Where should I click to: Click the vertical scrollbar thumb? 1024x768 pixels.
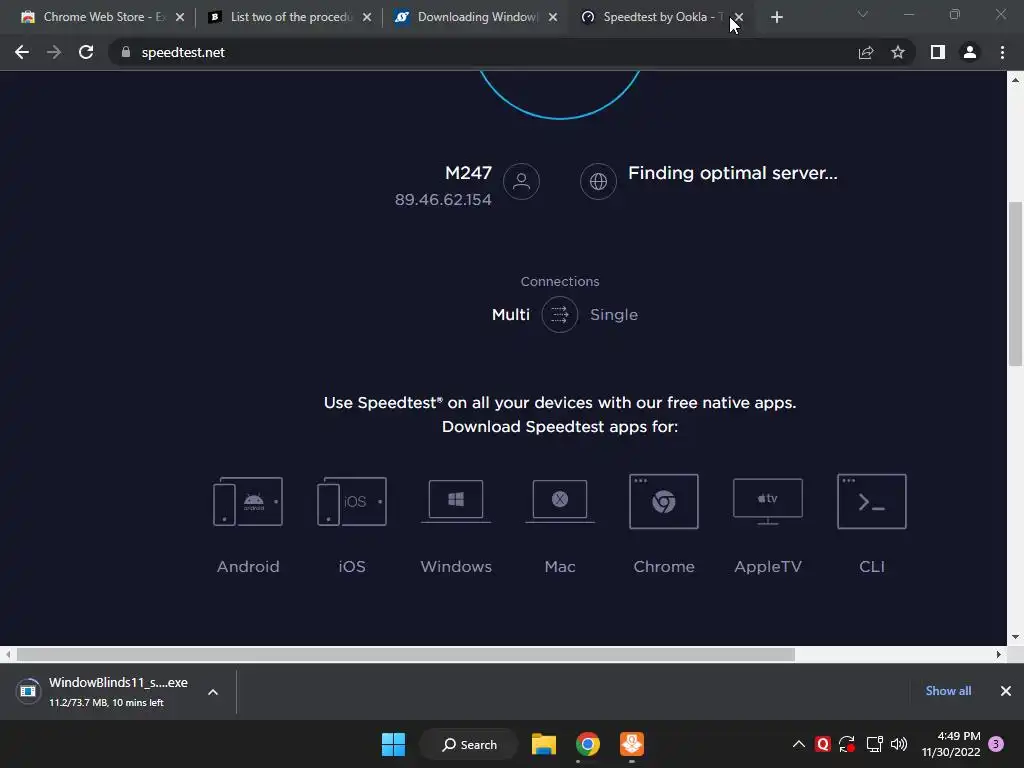click(1015, 284)
